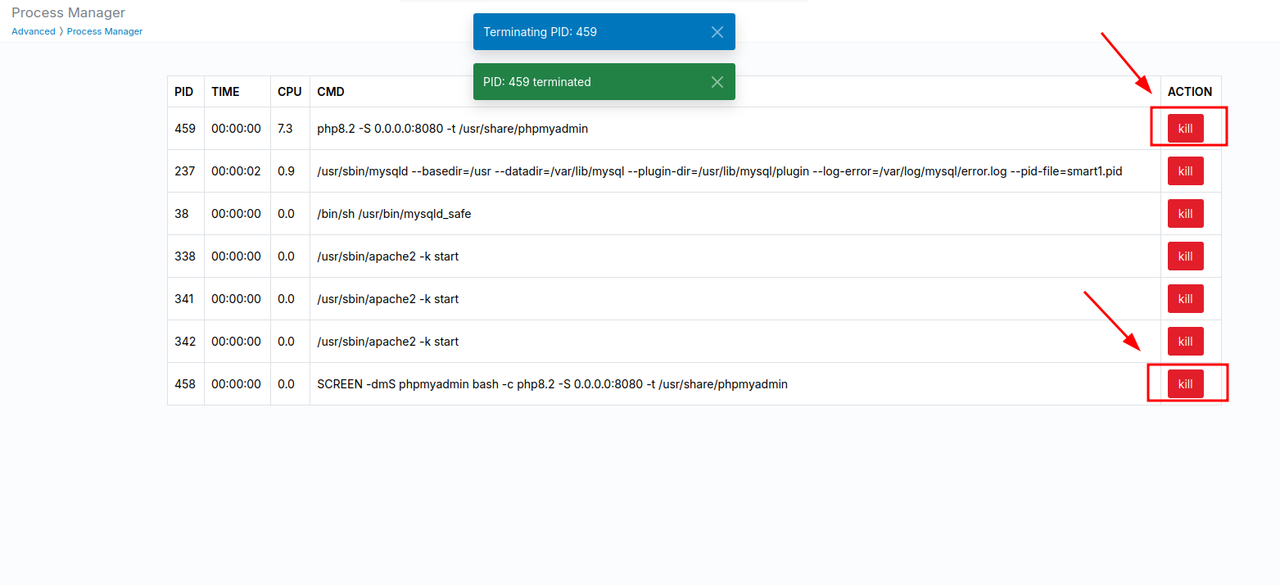1280x585 pixels.
Task: Kill apache2 process PID 341
Action: click(1185, 299)
